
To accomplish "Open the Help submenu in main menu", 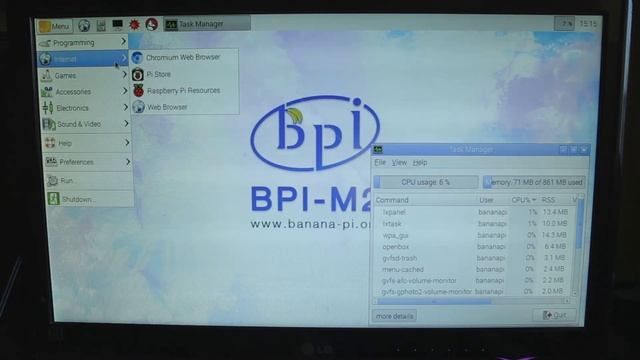I will pyautogui.click(x=88, y=143).
